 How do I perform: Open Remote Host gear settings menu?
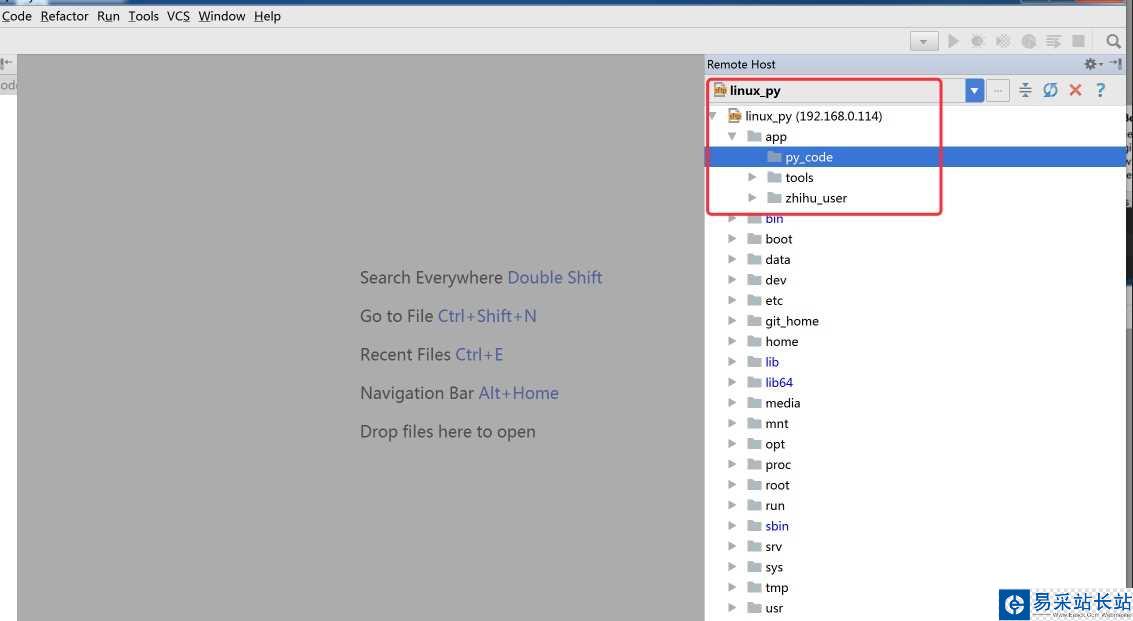click(x=1093, y=64)
